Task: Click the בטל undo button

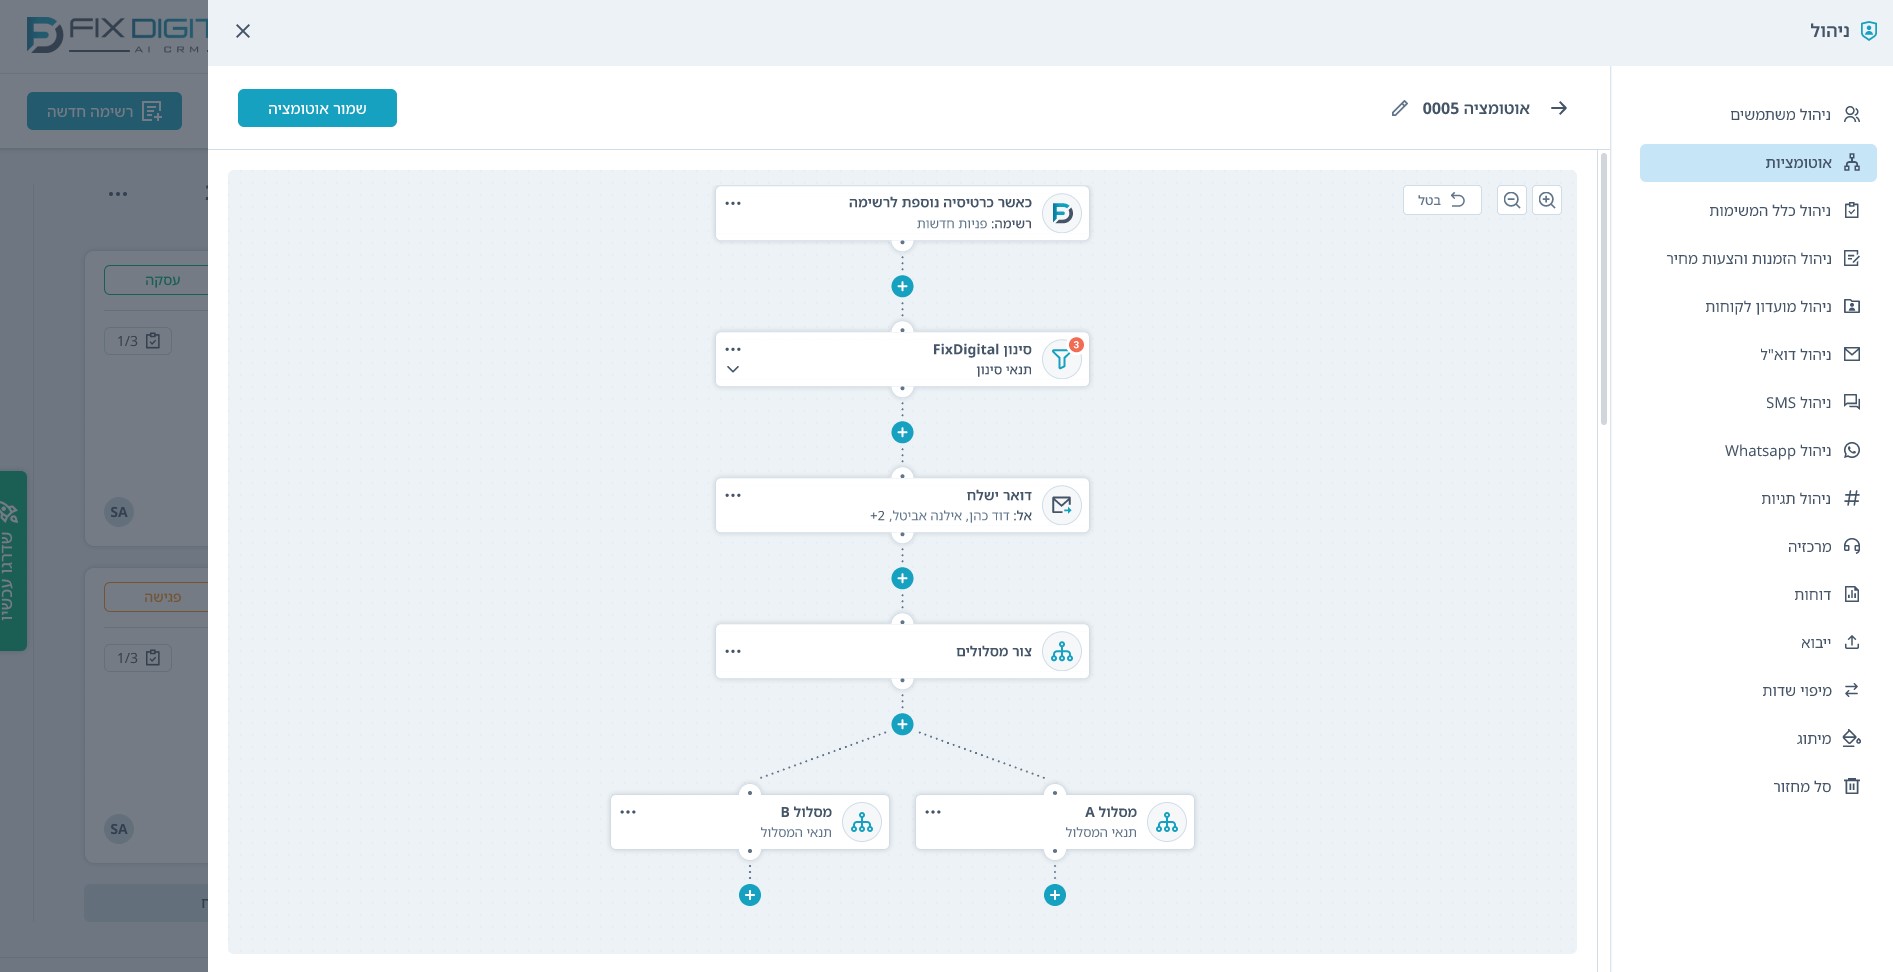Action: 1442,200
